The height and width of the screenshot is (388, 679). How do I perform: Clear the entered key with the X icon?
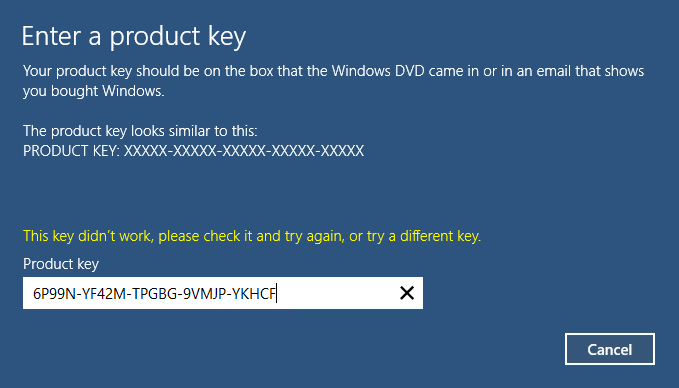407,293
